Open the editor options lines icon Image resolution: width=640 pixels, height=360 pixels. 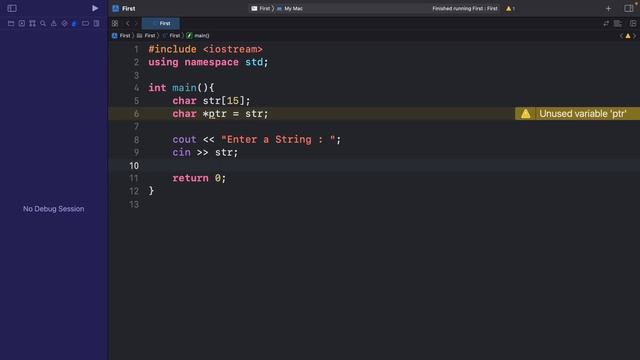pyautogui.click(x=618, y=24)
